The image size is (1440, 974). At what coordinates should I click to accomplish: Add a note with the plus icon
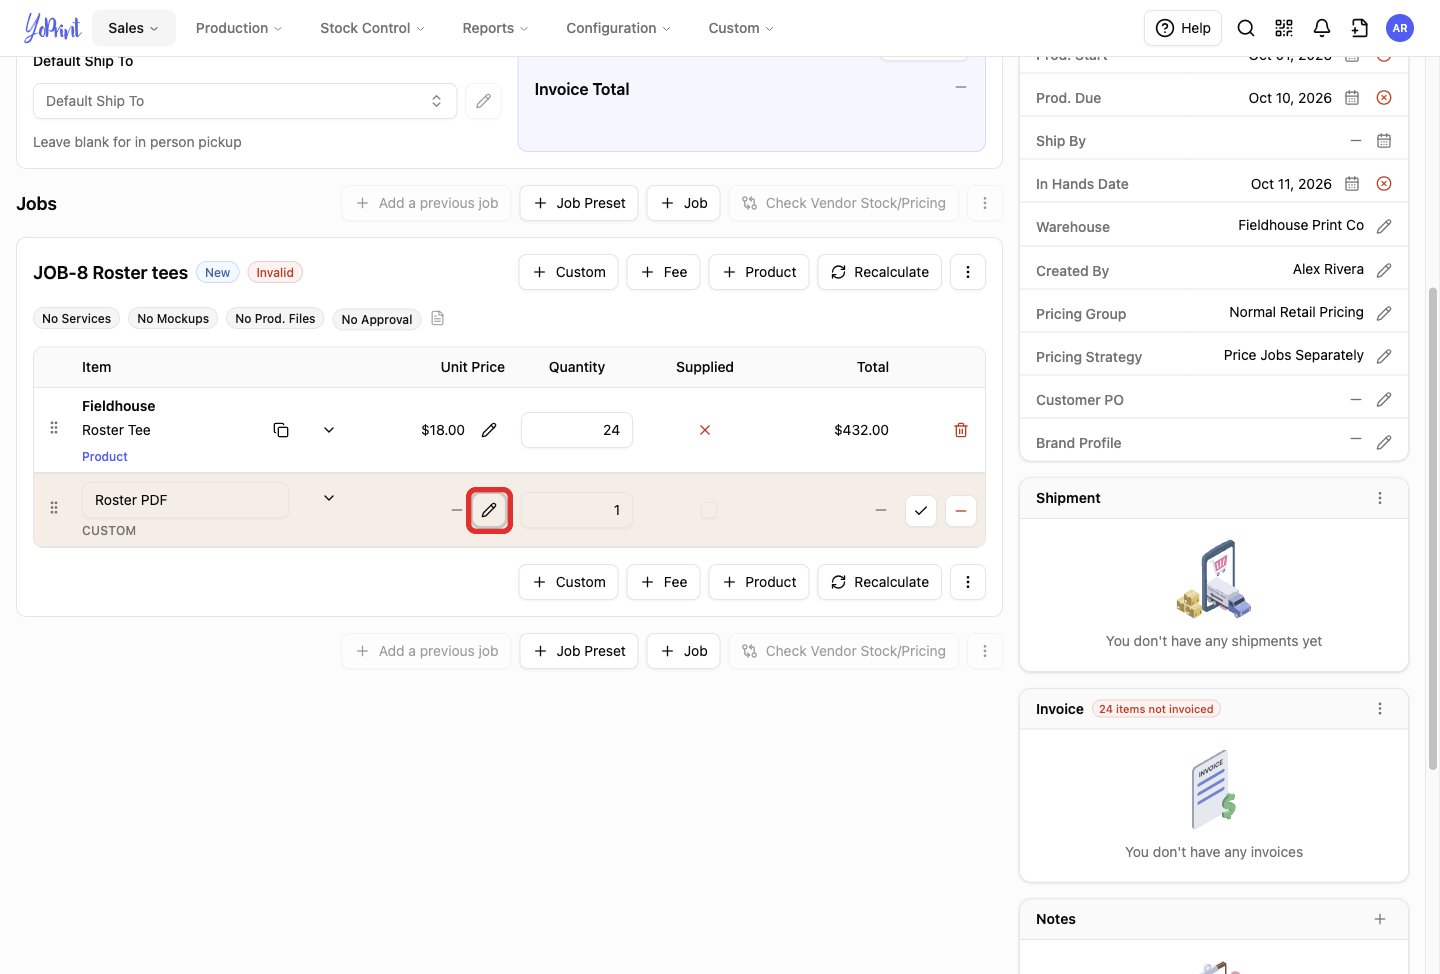pyautogui.click(x=1380, y=919)
